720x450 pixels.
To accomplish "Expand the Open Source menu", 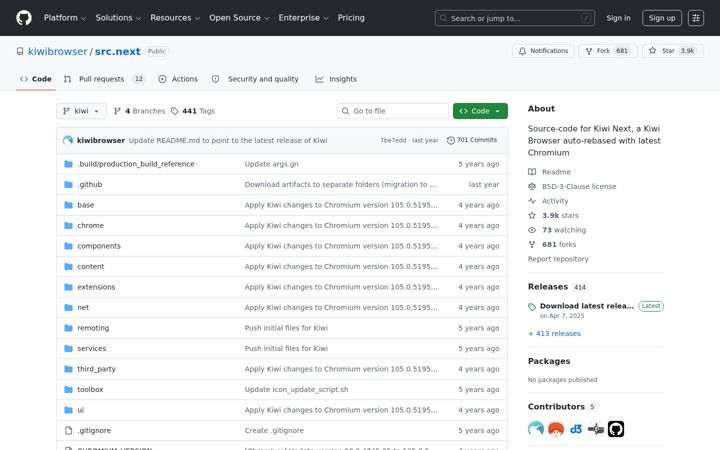I will pos(239,18).
